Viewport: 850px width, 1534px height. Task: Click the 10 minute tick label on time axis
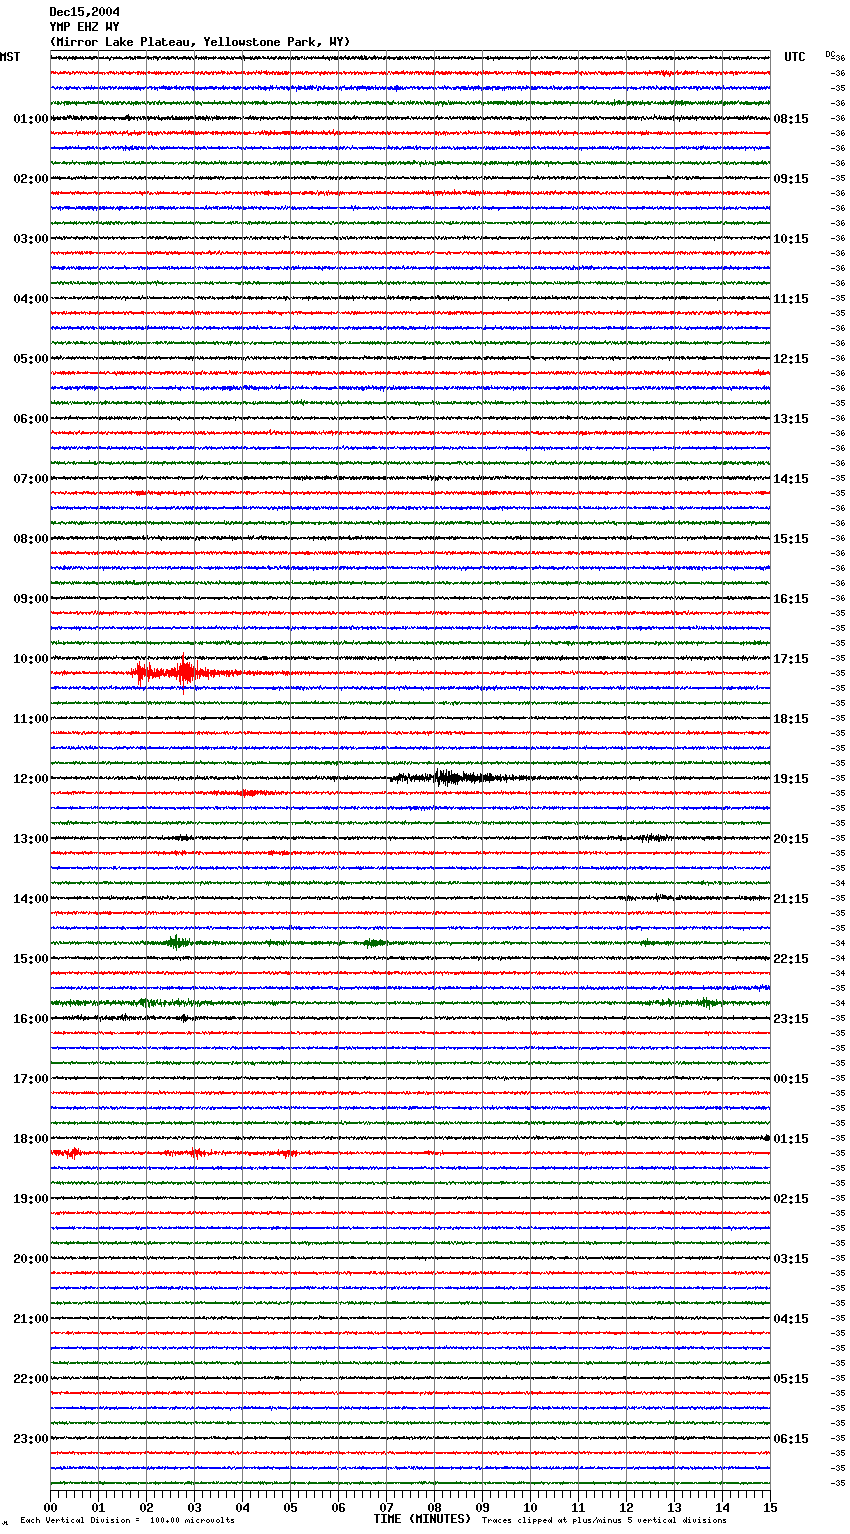530,1507
